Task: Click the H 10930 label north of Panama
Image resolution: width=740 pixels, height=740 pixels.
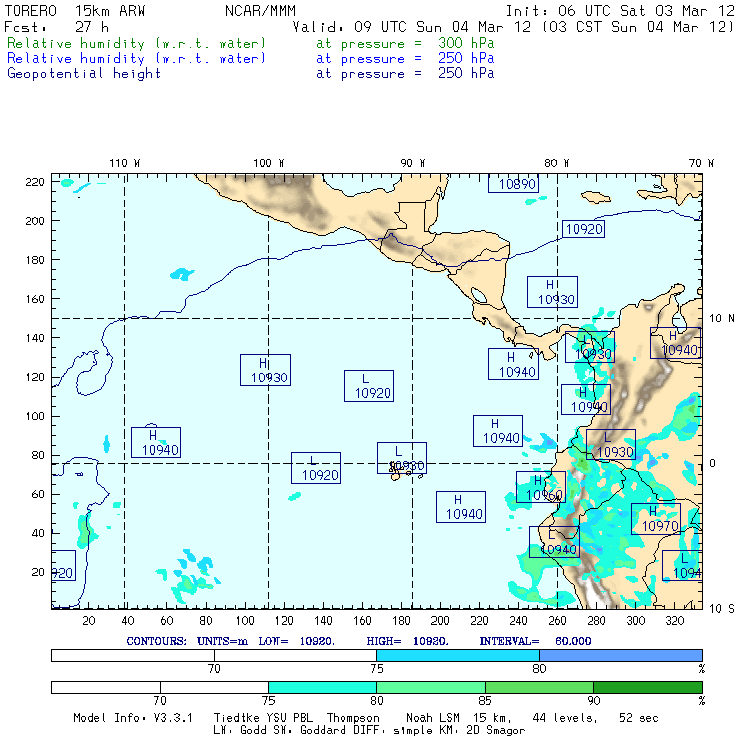Action: click(555, 292)
